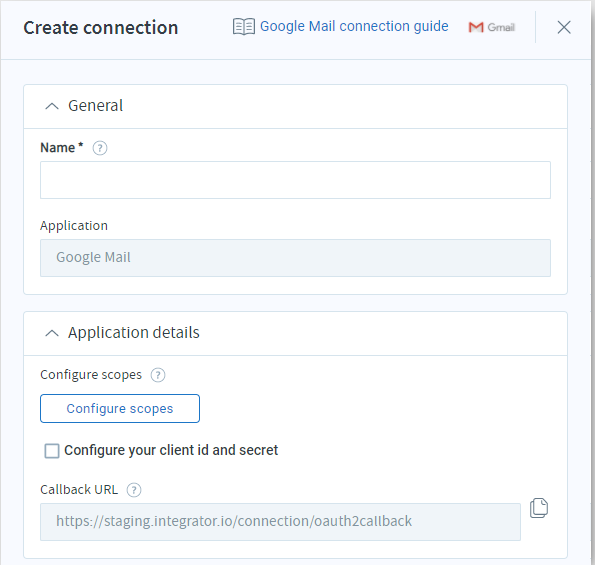Collapse the General section chevron
Screen dimensions: 595x565
pyautogui.click(x=52, y=106)
